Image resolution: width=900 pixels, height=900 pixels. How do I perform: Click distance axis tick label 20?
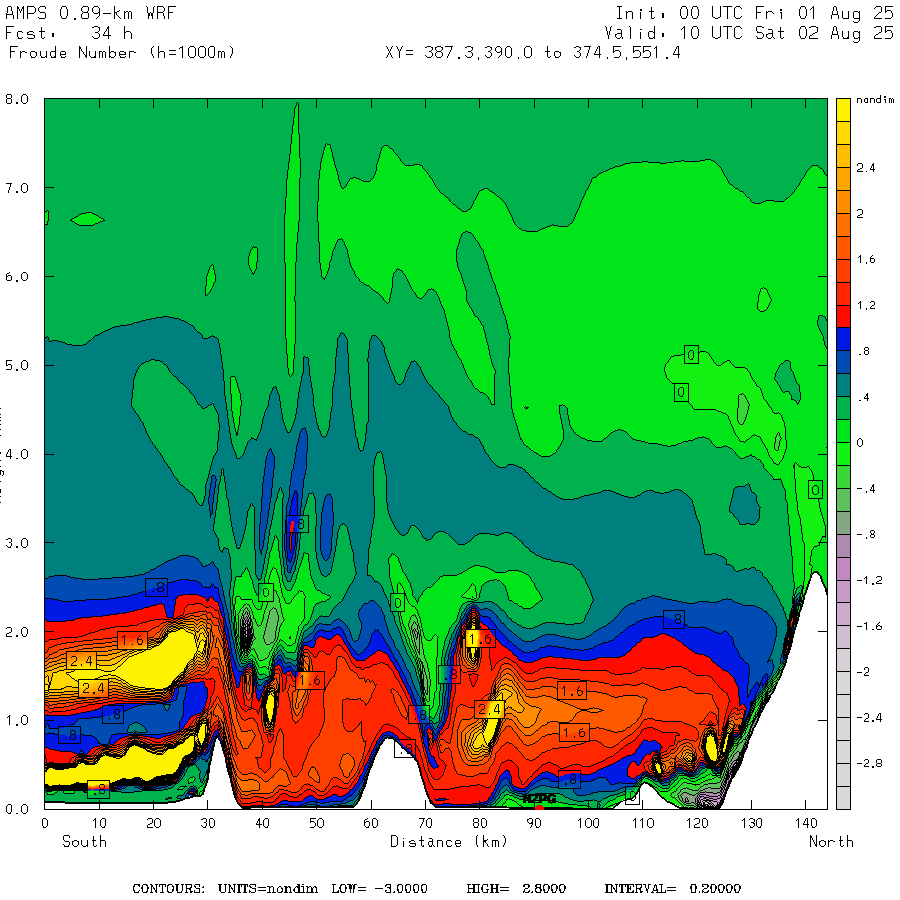pos(153,823)
